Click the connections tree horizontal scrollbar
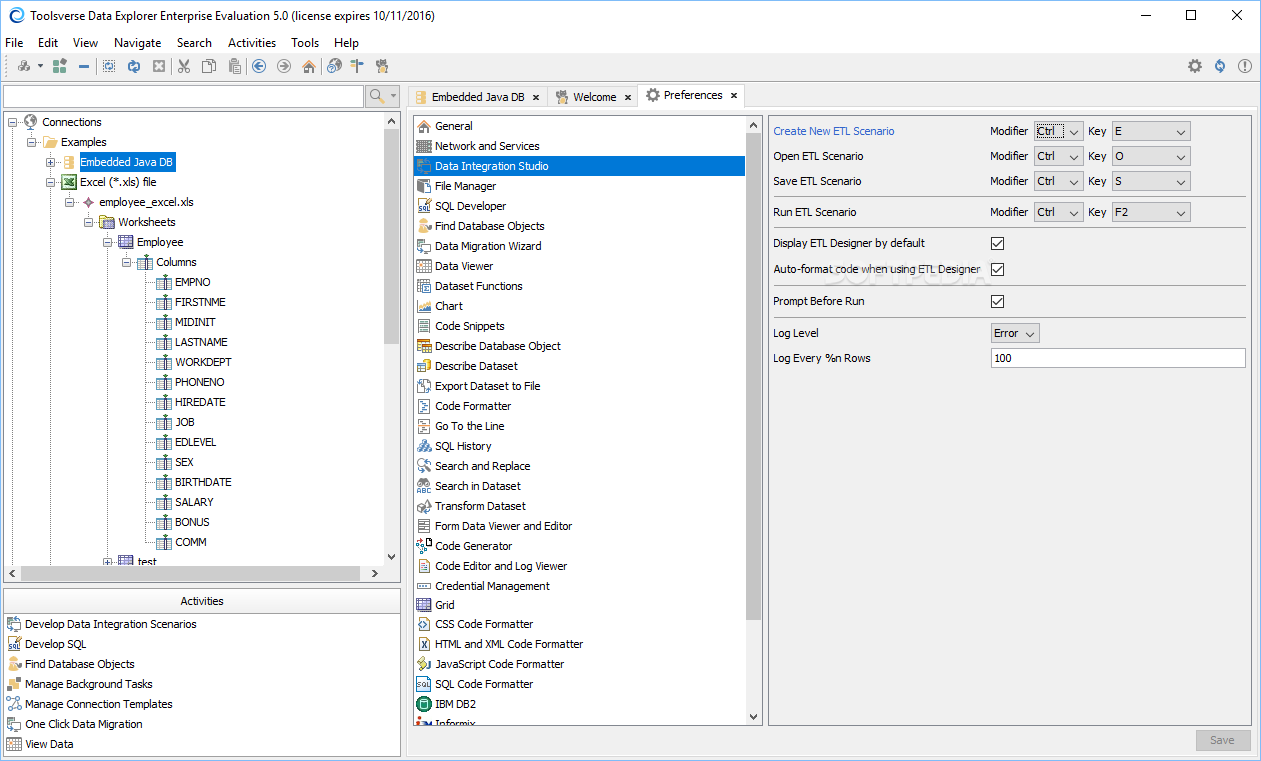Image resolution: width=1261 pixels, height=761 pixels. [188, 573]
